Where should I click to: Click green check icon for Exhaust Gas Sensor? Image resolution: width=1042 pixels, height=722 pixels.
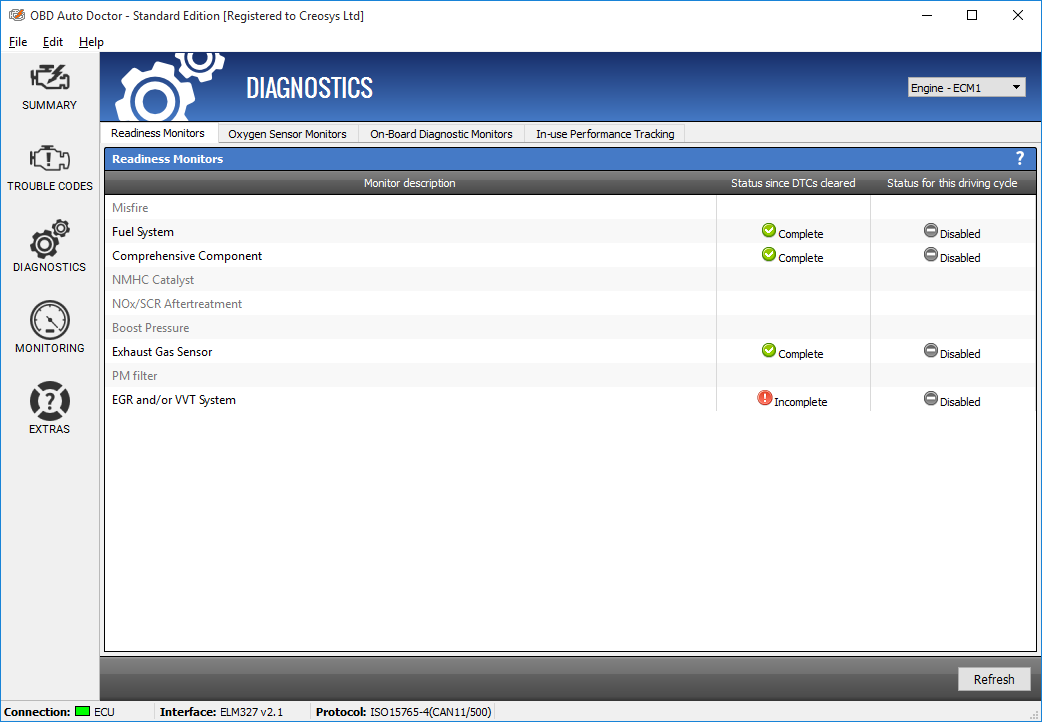coord(769,350)
